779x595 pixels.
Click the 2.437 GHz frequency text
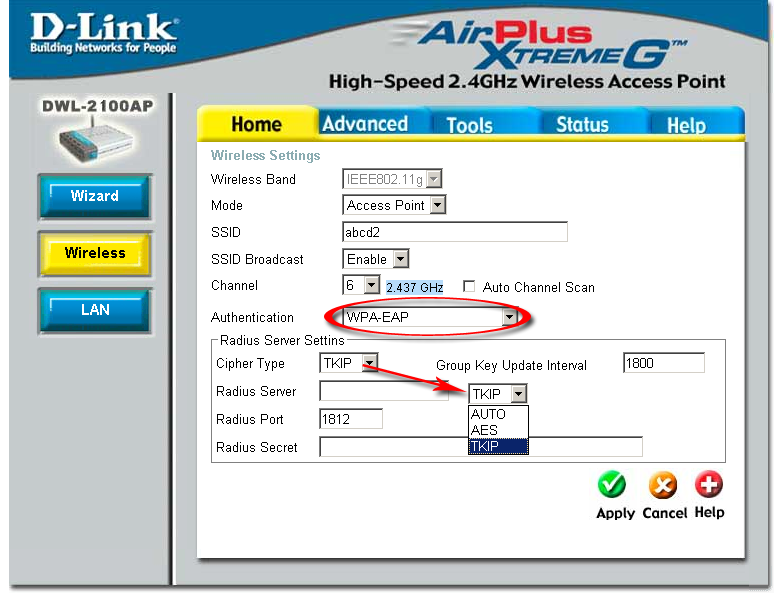click(415, 287)
